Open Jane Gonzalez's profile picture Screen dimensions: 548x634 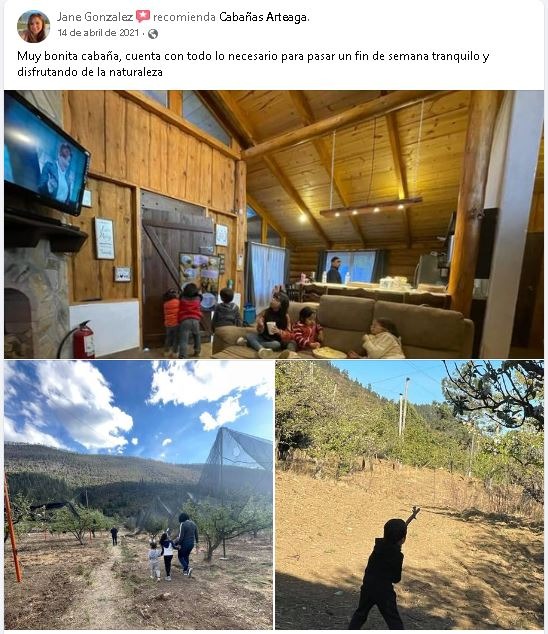tap(33, 26)
